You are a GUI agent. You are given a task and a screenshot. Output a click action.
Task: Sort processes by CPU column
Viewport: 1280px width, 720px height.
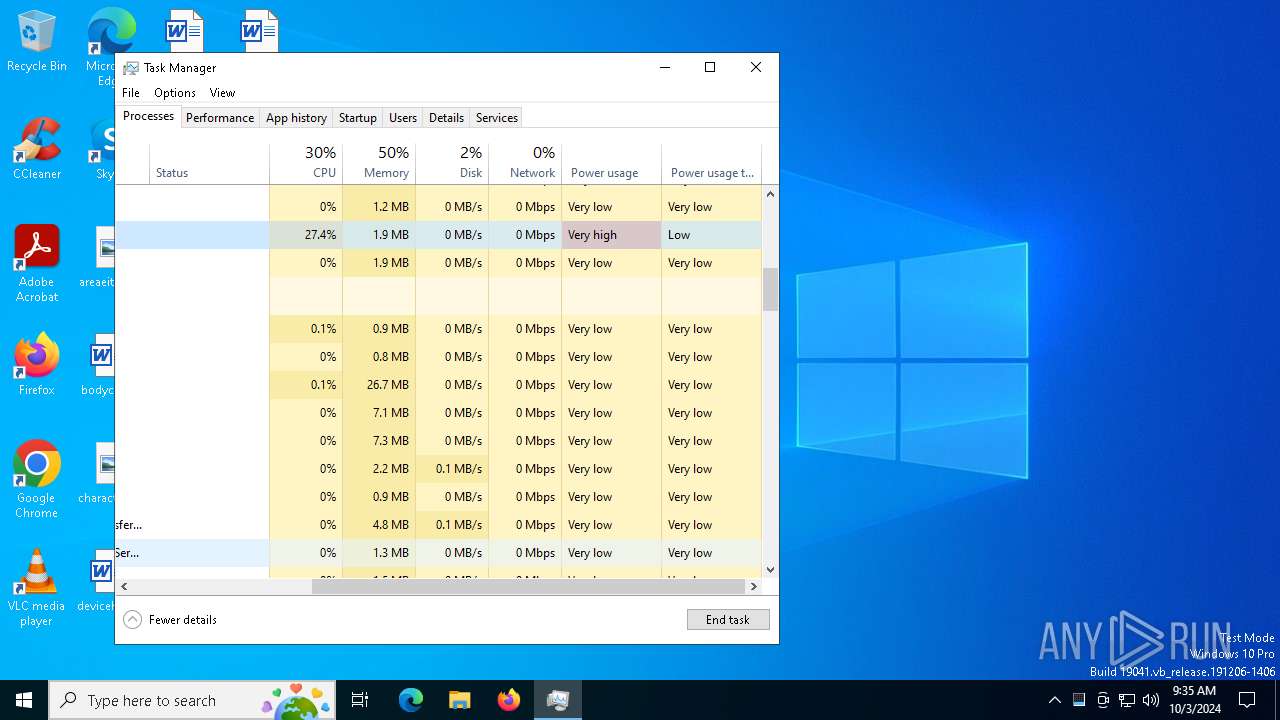[306, 163]
